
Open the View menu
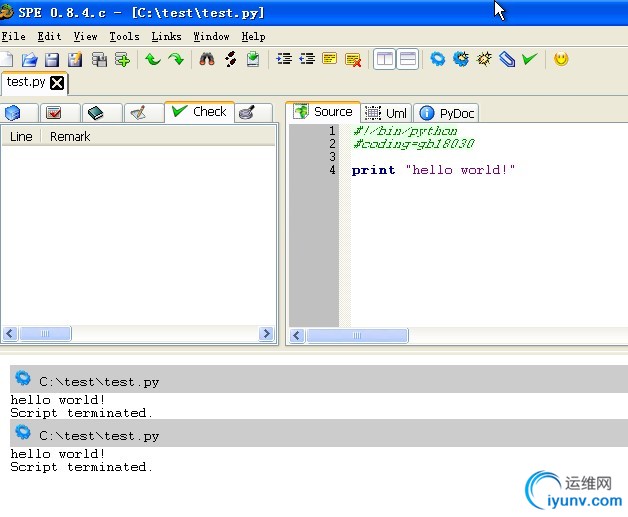[x=85, y=36]
